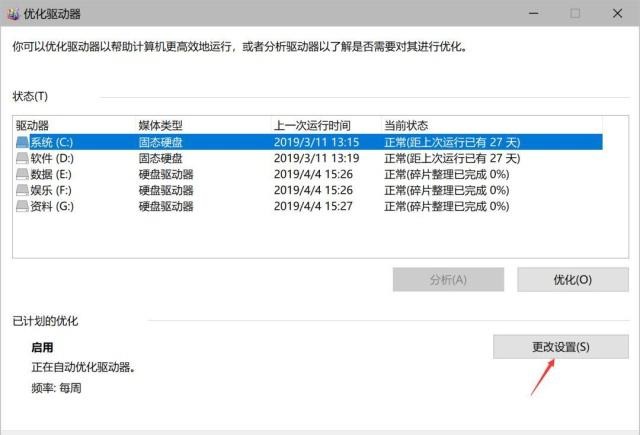Click 固态硬盘 media type for 软件 (D:)
This screenshot has height=435, width=640.
click(160, 158)
